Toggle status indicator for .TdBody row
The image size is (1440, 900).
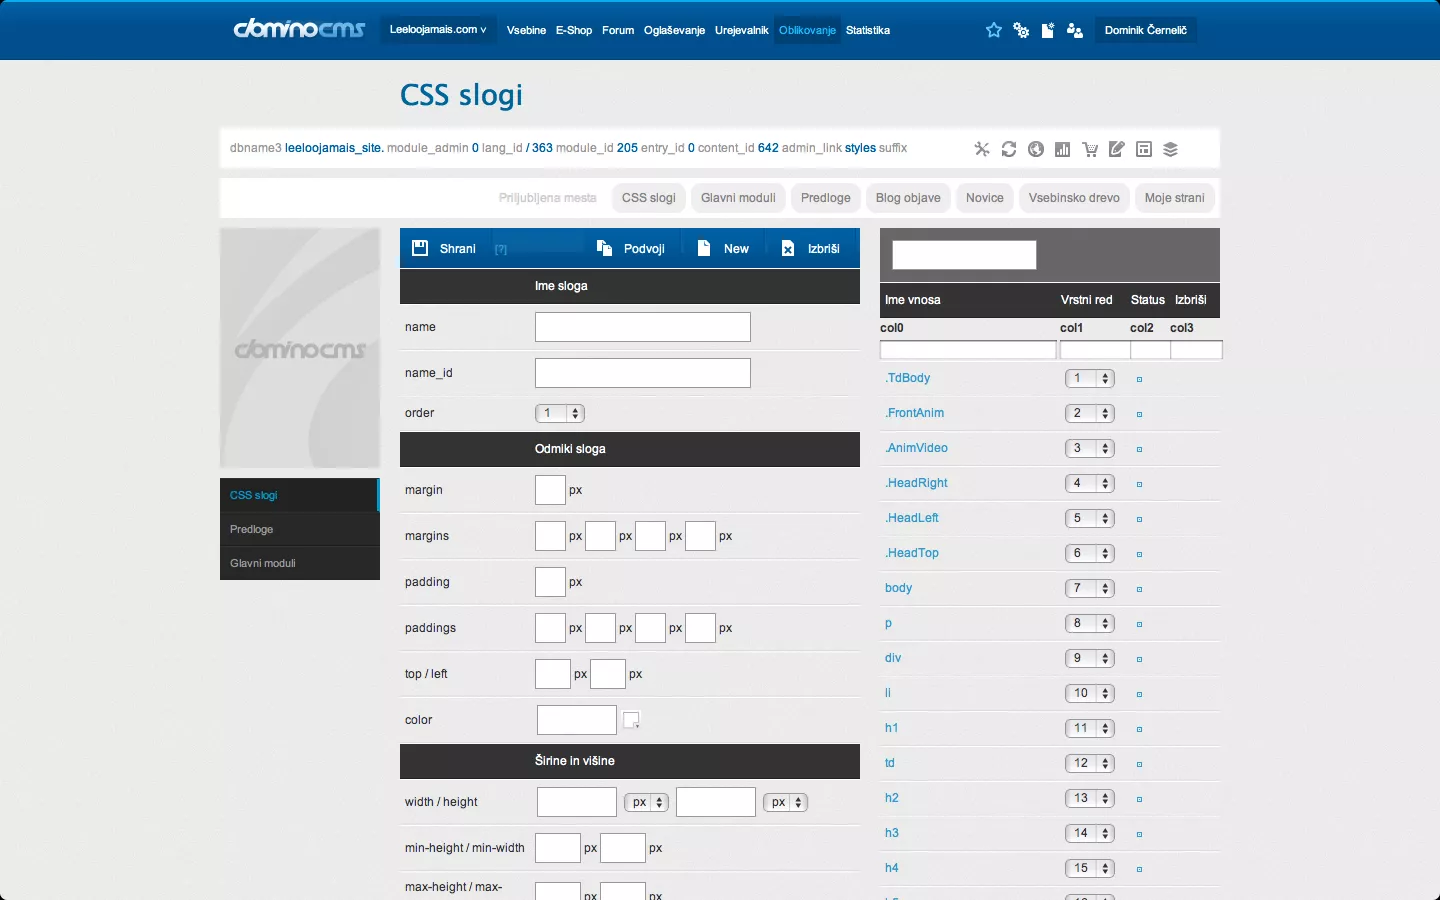click(x=1139, y=380)
